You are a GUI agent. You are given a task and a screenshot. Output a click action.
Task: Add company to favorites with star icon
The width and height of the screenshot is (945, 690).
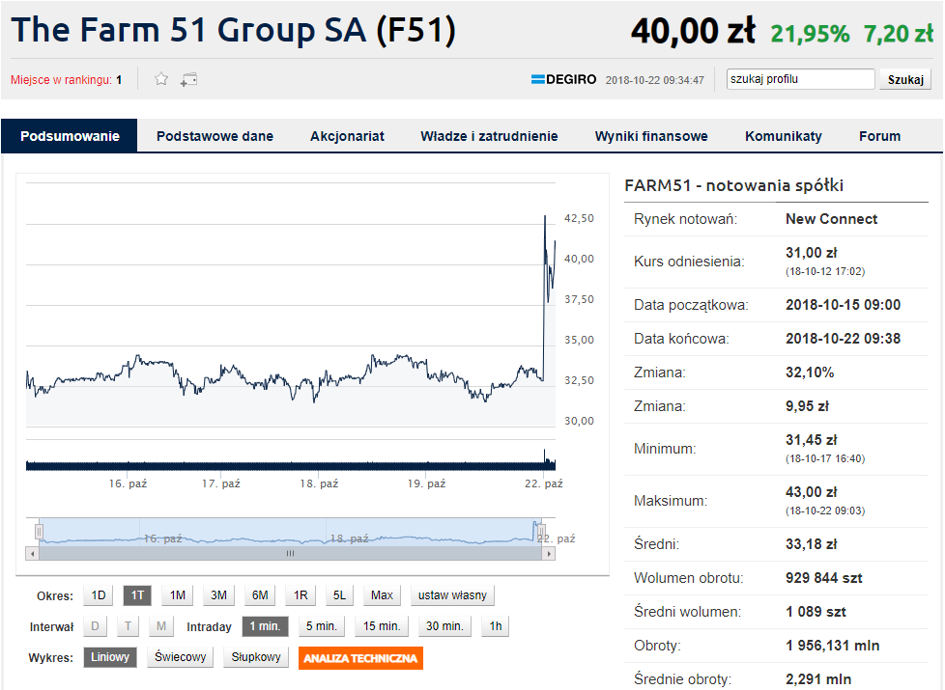coord(161,79)
